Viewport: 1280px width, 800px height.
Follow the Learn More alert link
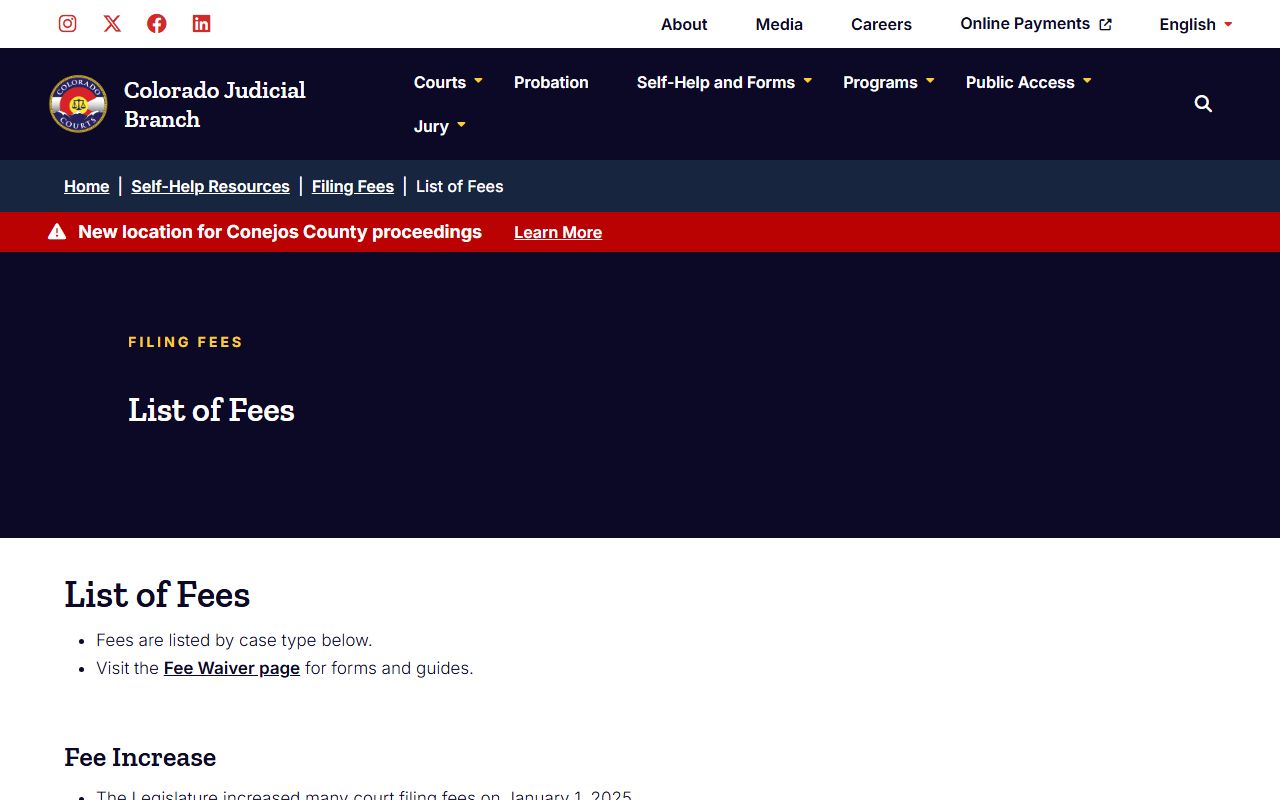558,232
